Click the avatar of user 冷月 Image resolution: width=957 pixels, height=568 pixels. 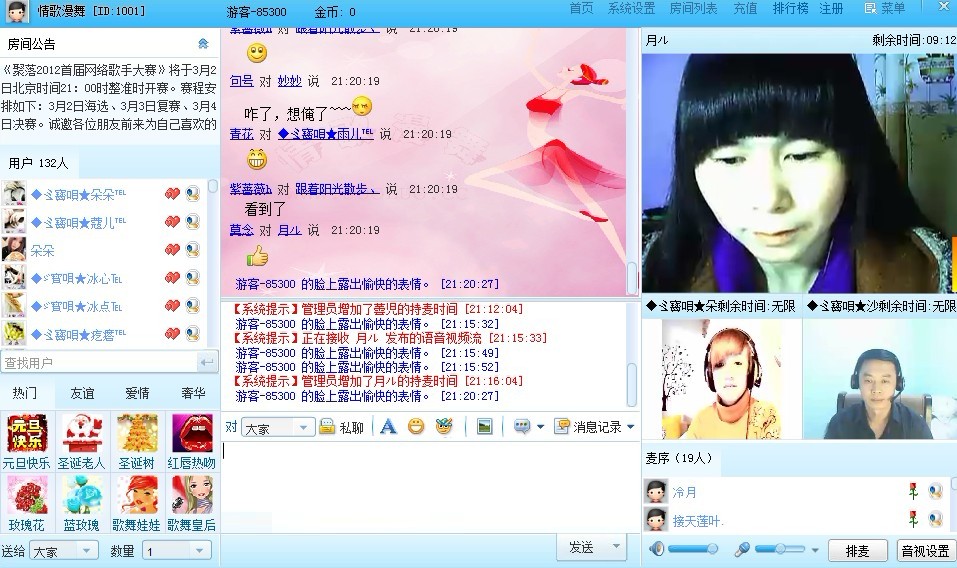tap(655, 491)
